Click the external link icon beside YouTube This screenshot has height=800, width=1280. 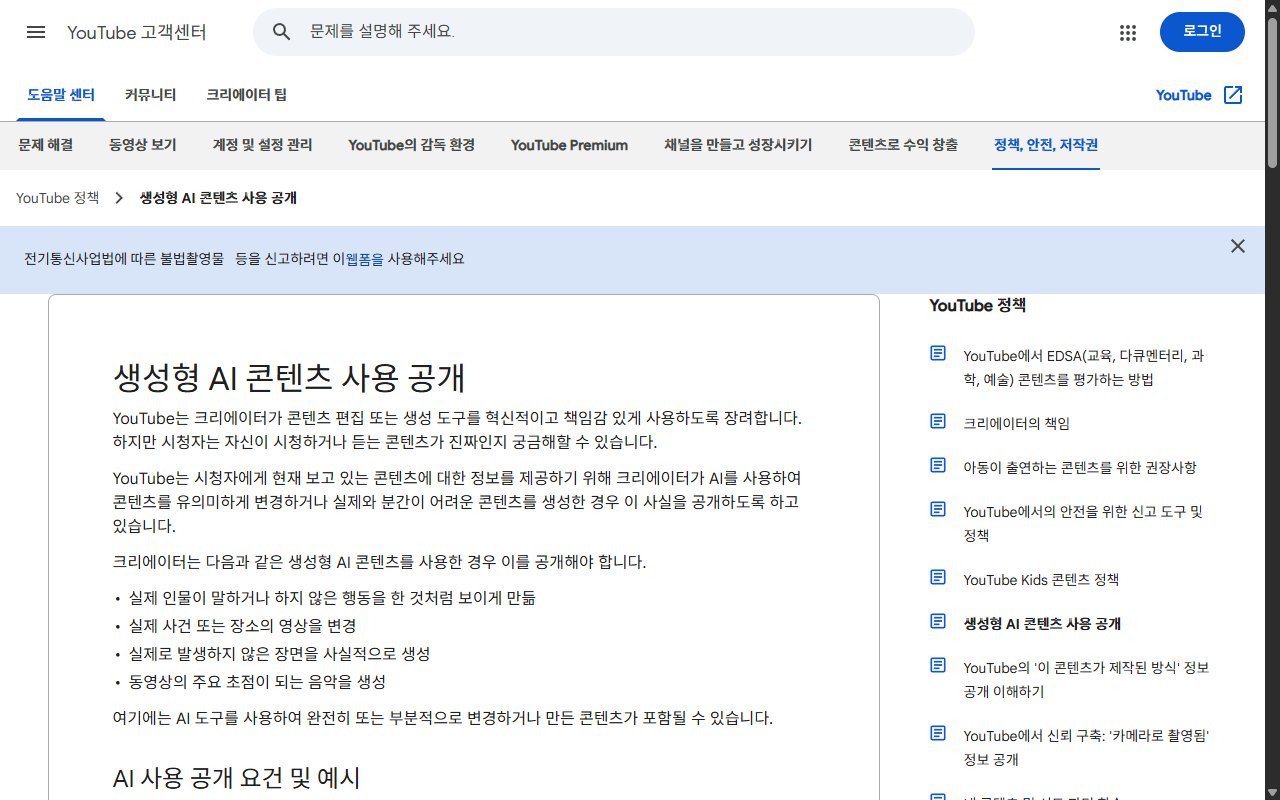click(1233, 95)
